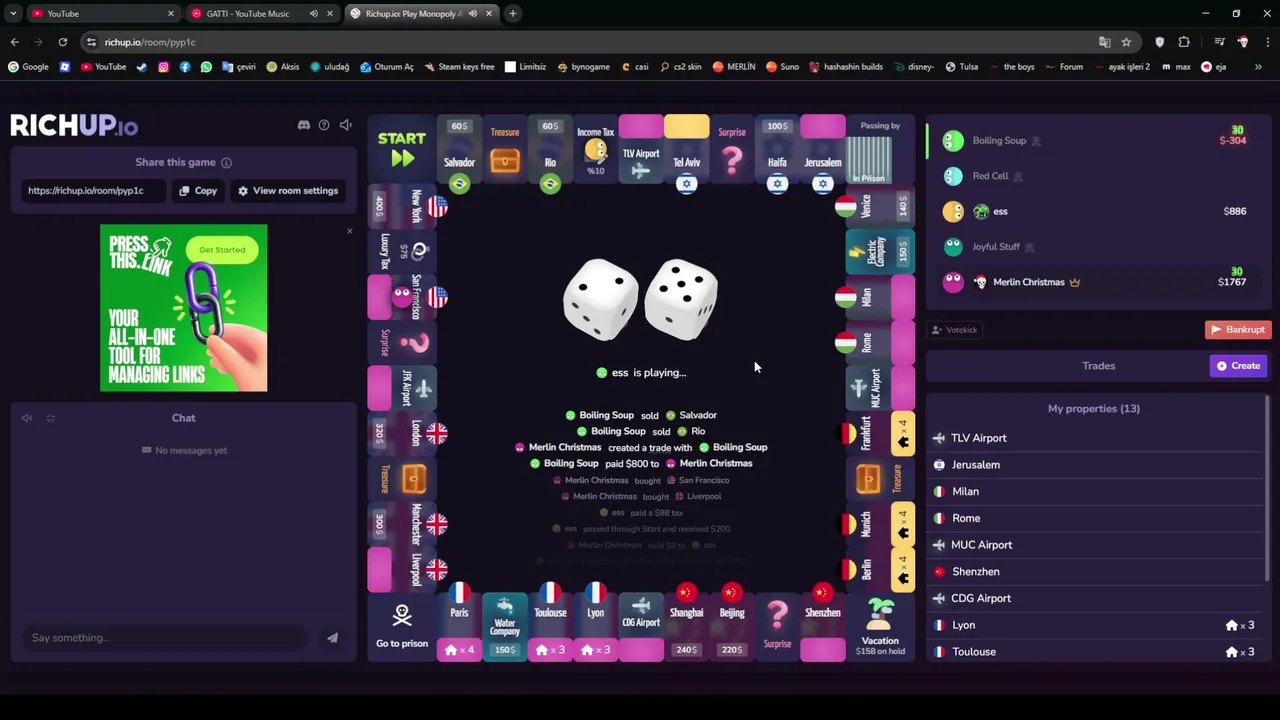Open Toulouse row in My properties
The height and width of the screenshot is (720, 1280).
coord(1094,651)
